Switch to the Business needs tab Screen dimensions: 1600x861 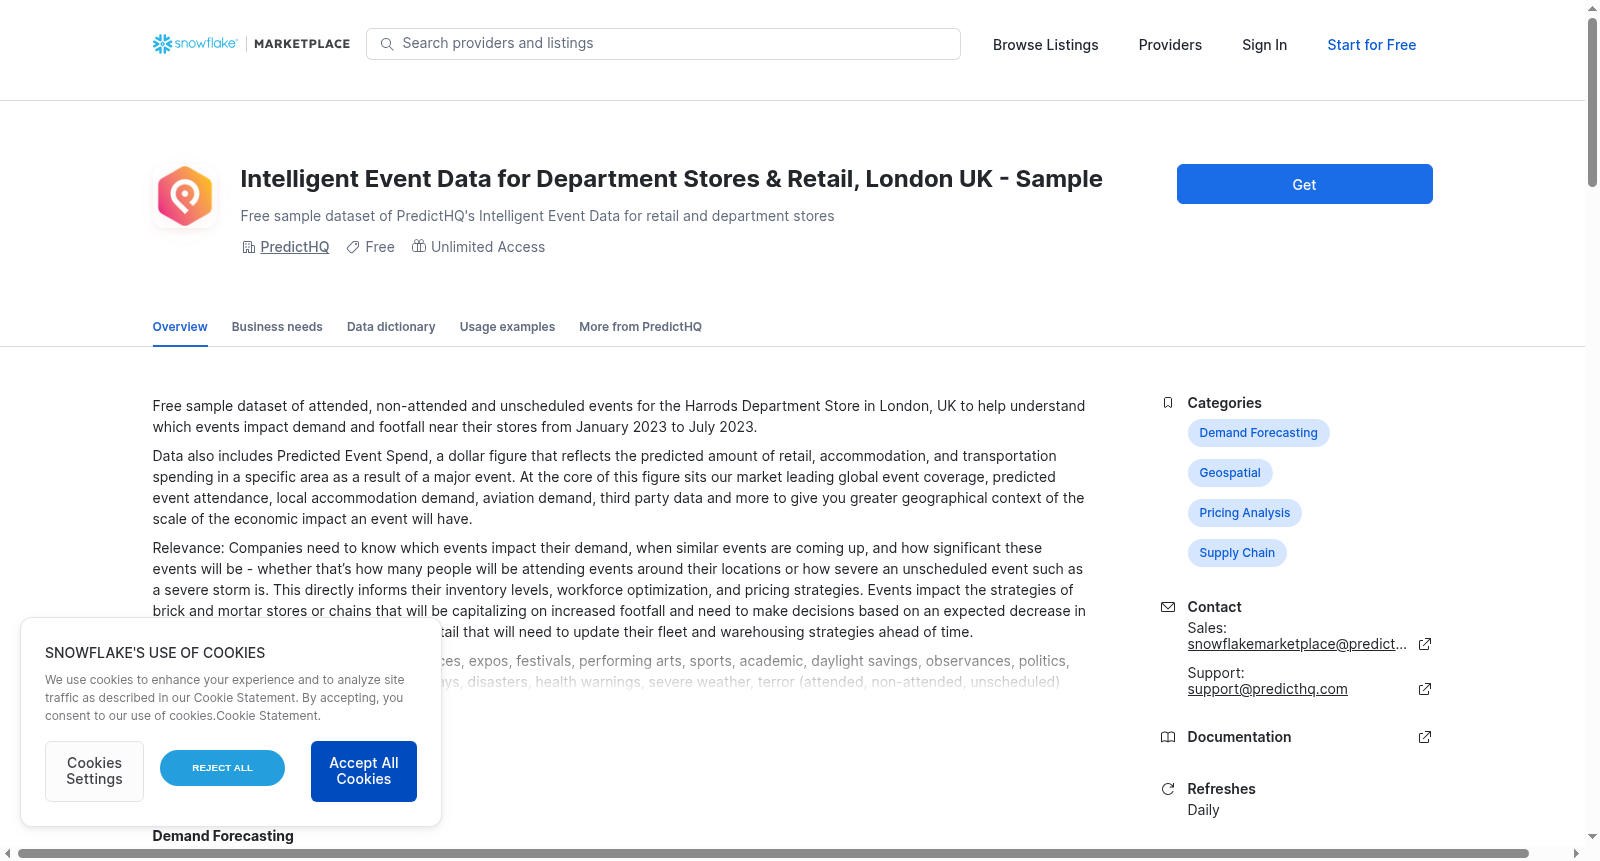coord(277,327)
